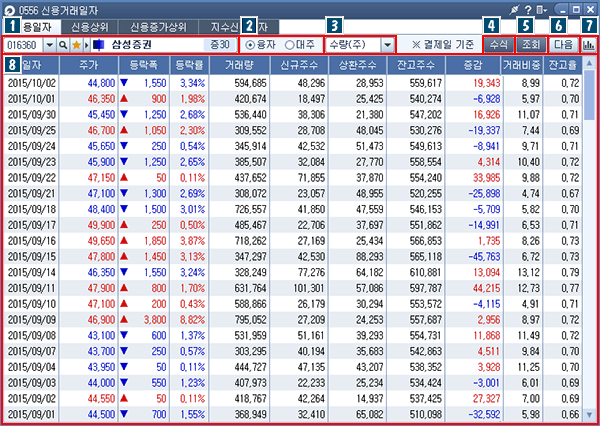
Task: Select the 2015/10/02 date row
Action: tap(293, 83)
